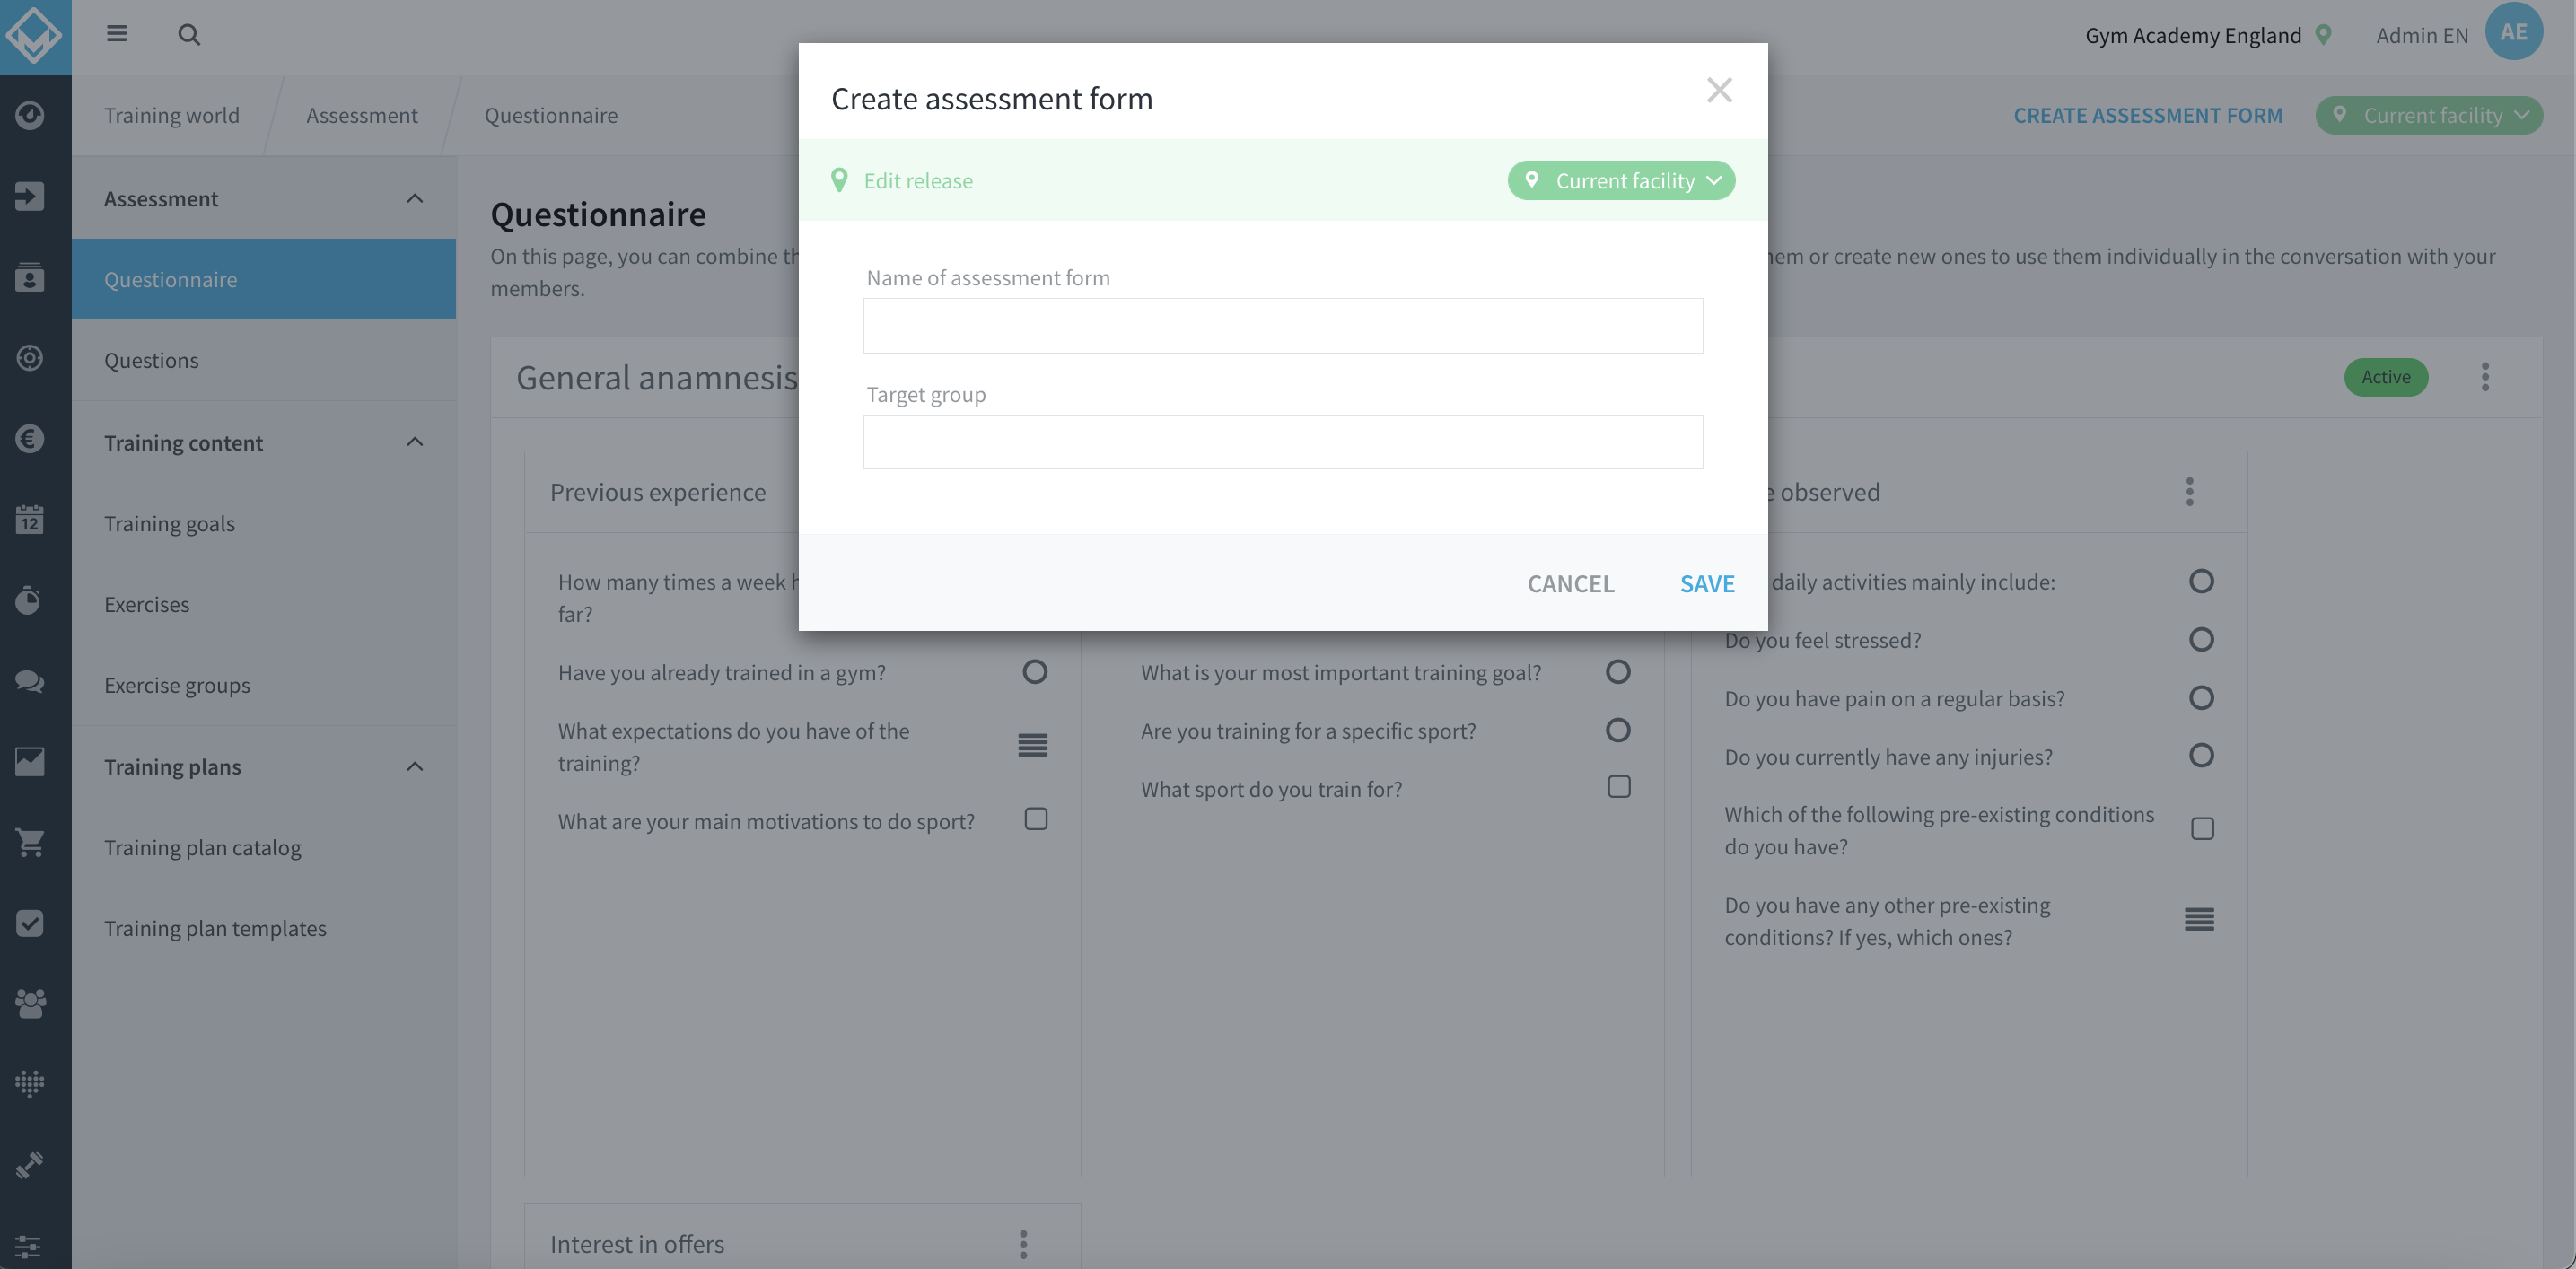Save the new assessment form

[x=1707, y=583]
